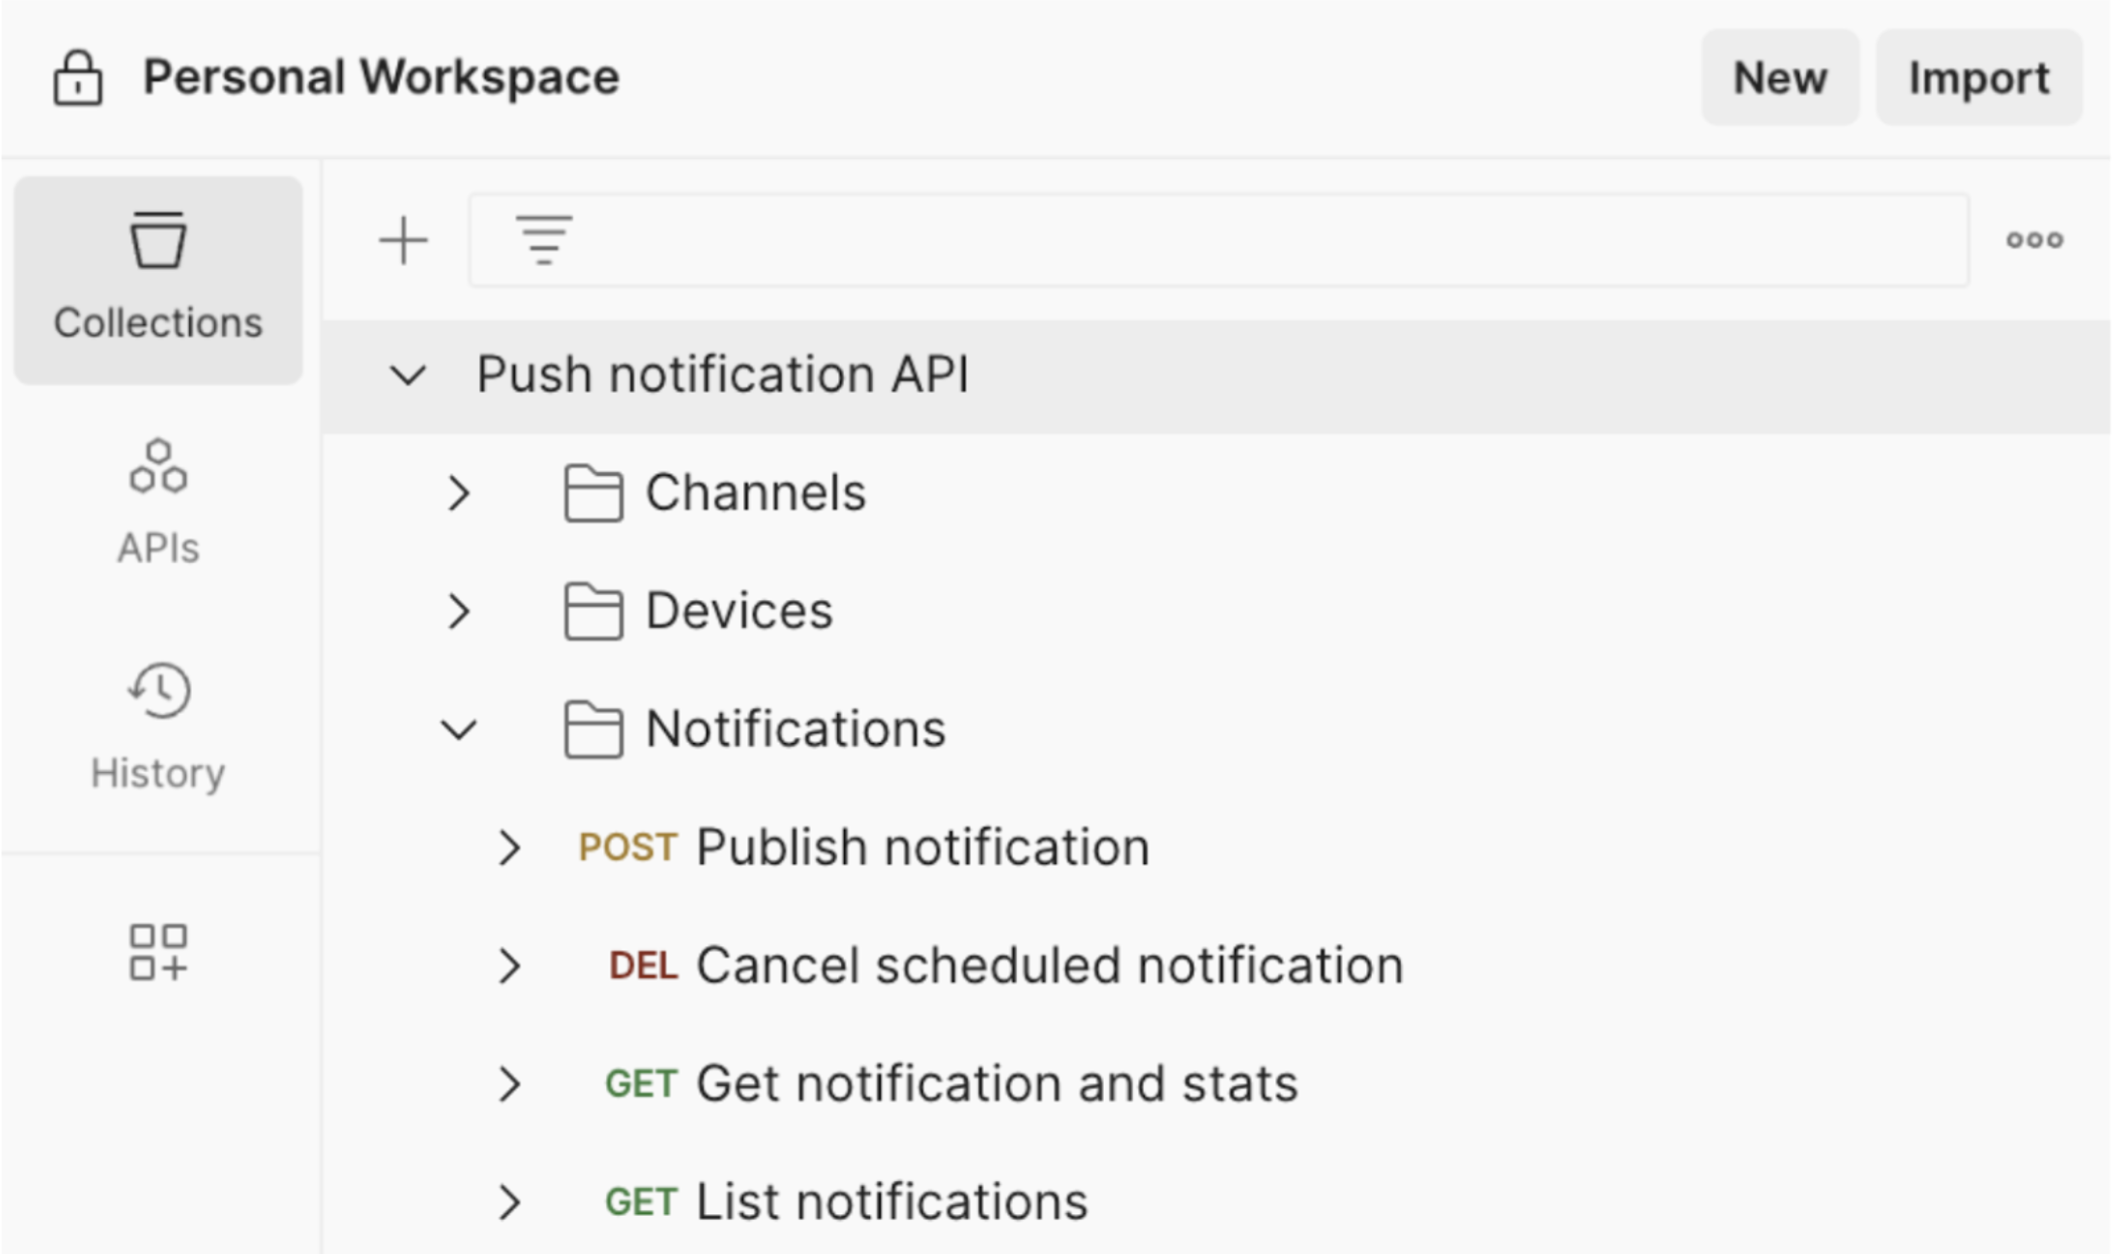This screenshot has height=1254, width=2114.
Task: Click the filter lines icon
Action: coord(544,241)
